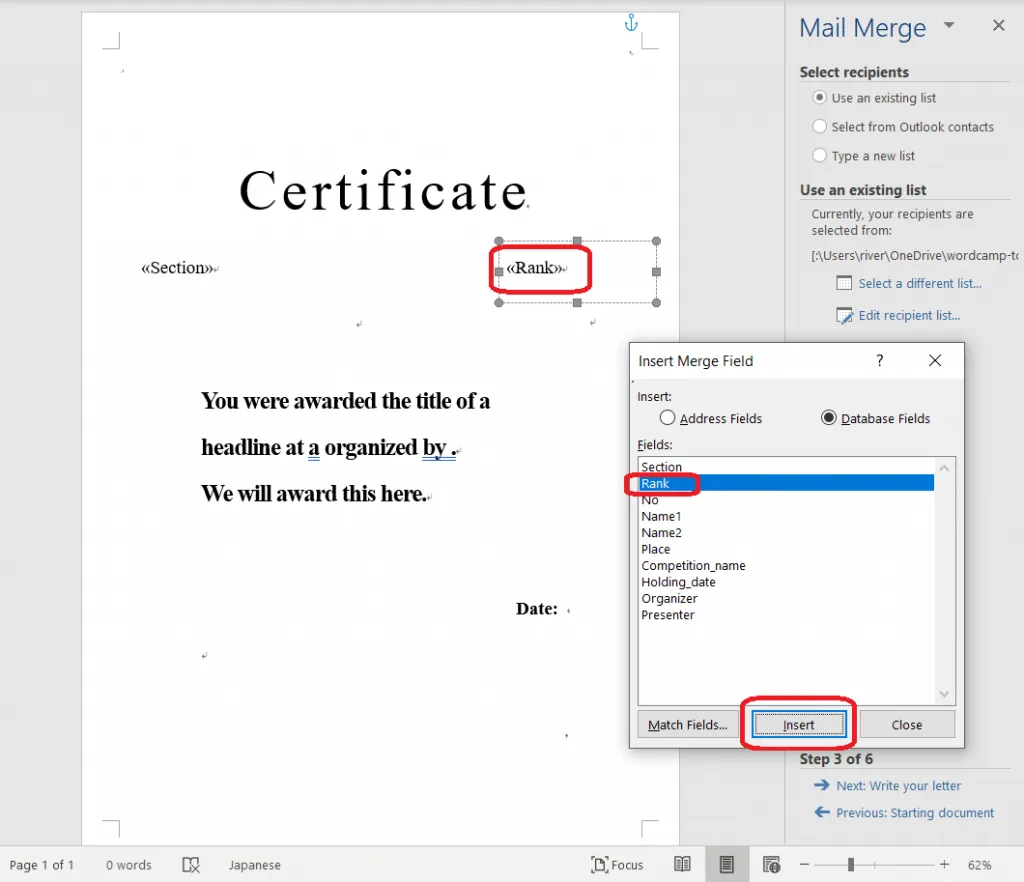Choose 'Type a new list' option
This screenshot has width=1024, height=882.
click(820, 156)
